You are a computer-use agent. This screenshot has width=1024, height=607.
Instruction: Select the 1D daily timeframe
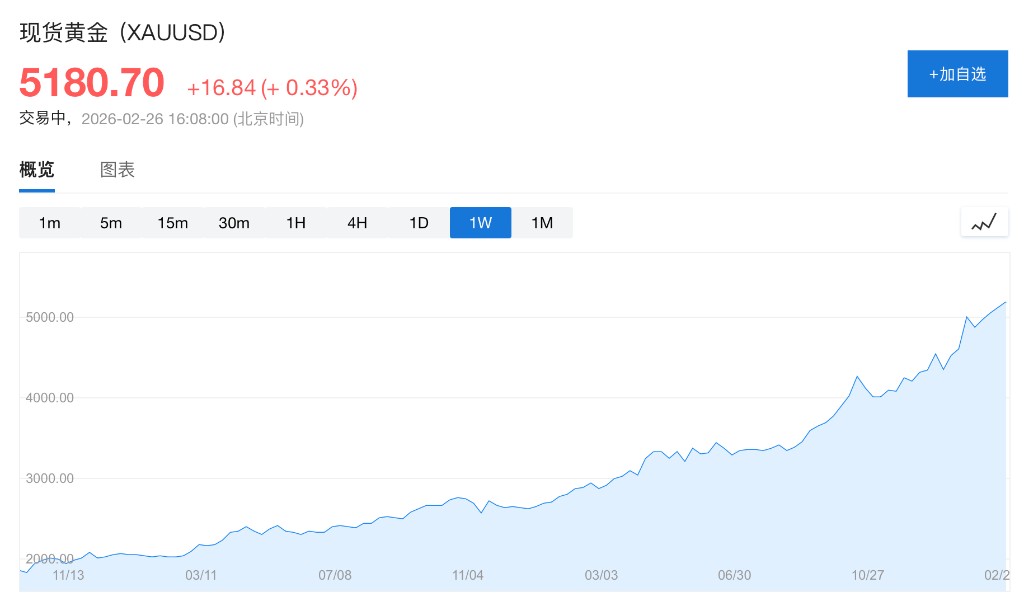[419, 223]
